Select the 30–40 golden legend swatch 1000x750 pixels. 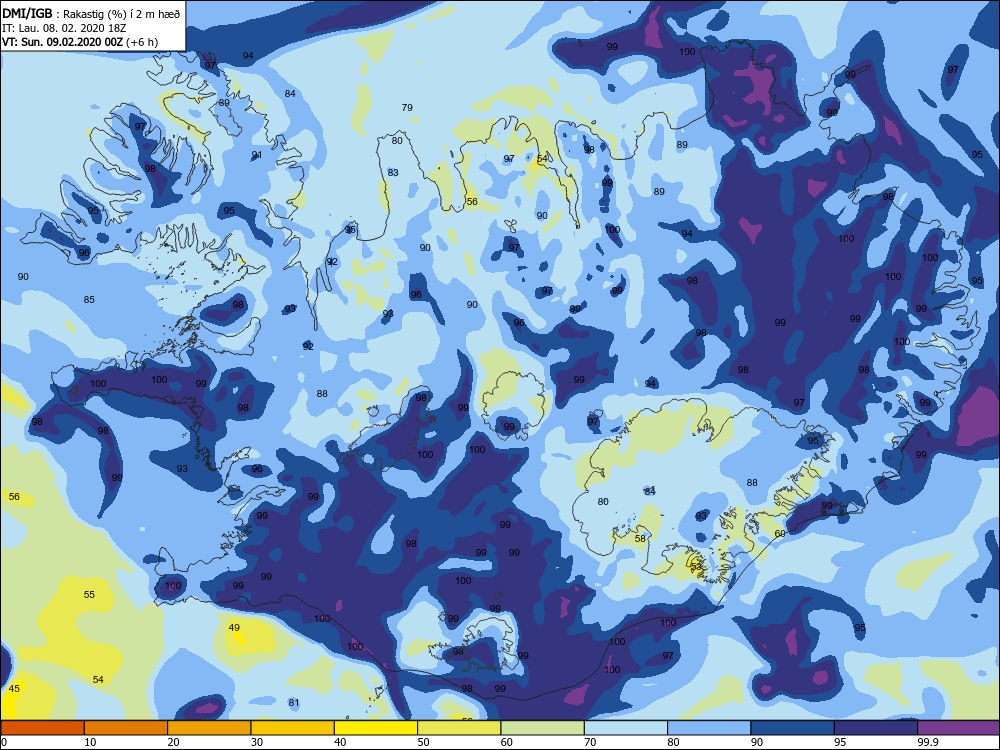(293, 728)
